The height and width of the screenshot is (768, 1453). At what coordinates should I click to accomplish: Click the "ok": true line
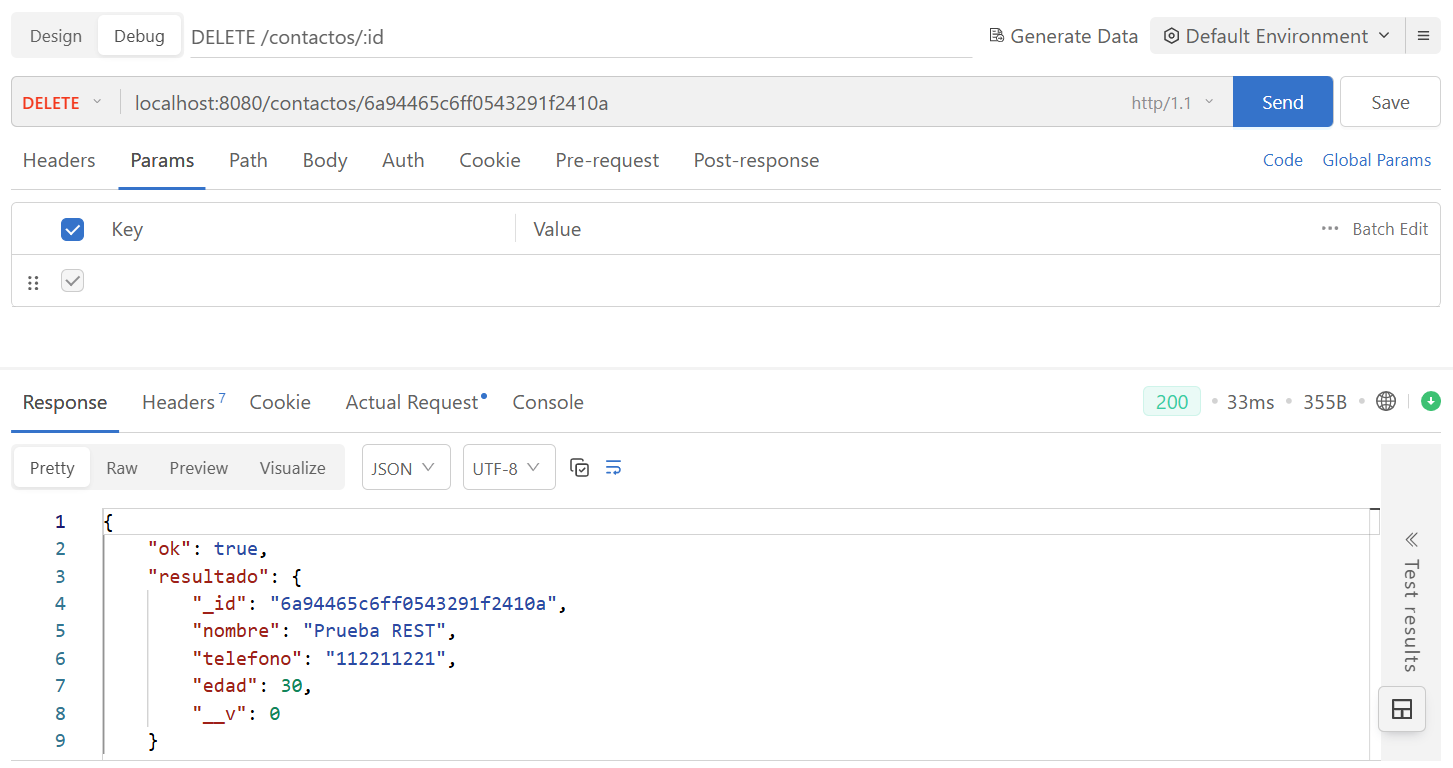coord(209,548)
